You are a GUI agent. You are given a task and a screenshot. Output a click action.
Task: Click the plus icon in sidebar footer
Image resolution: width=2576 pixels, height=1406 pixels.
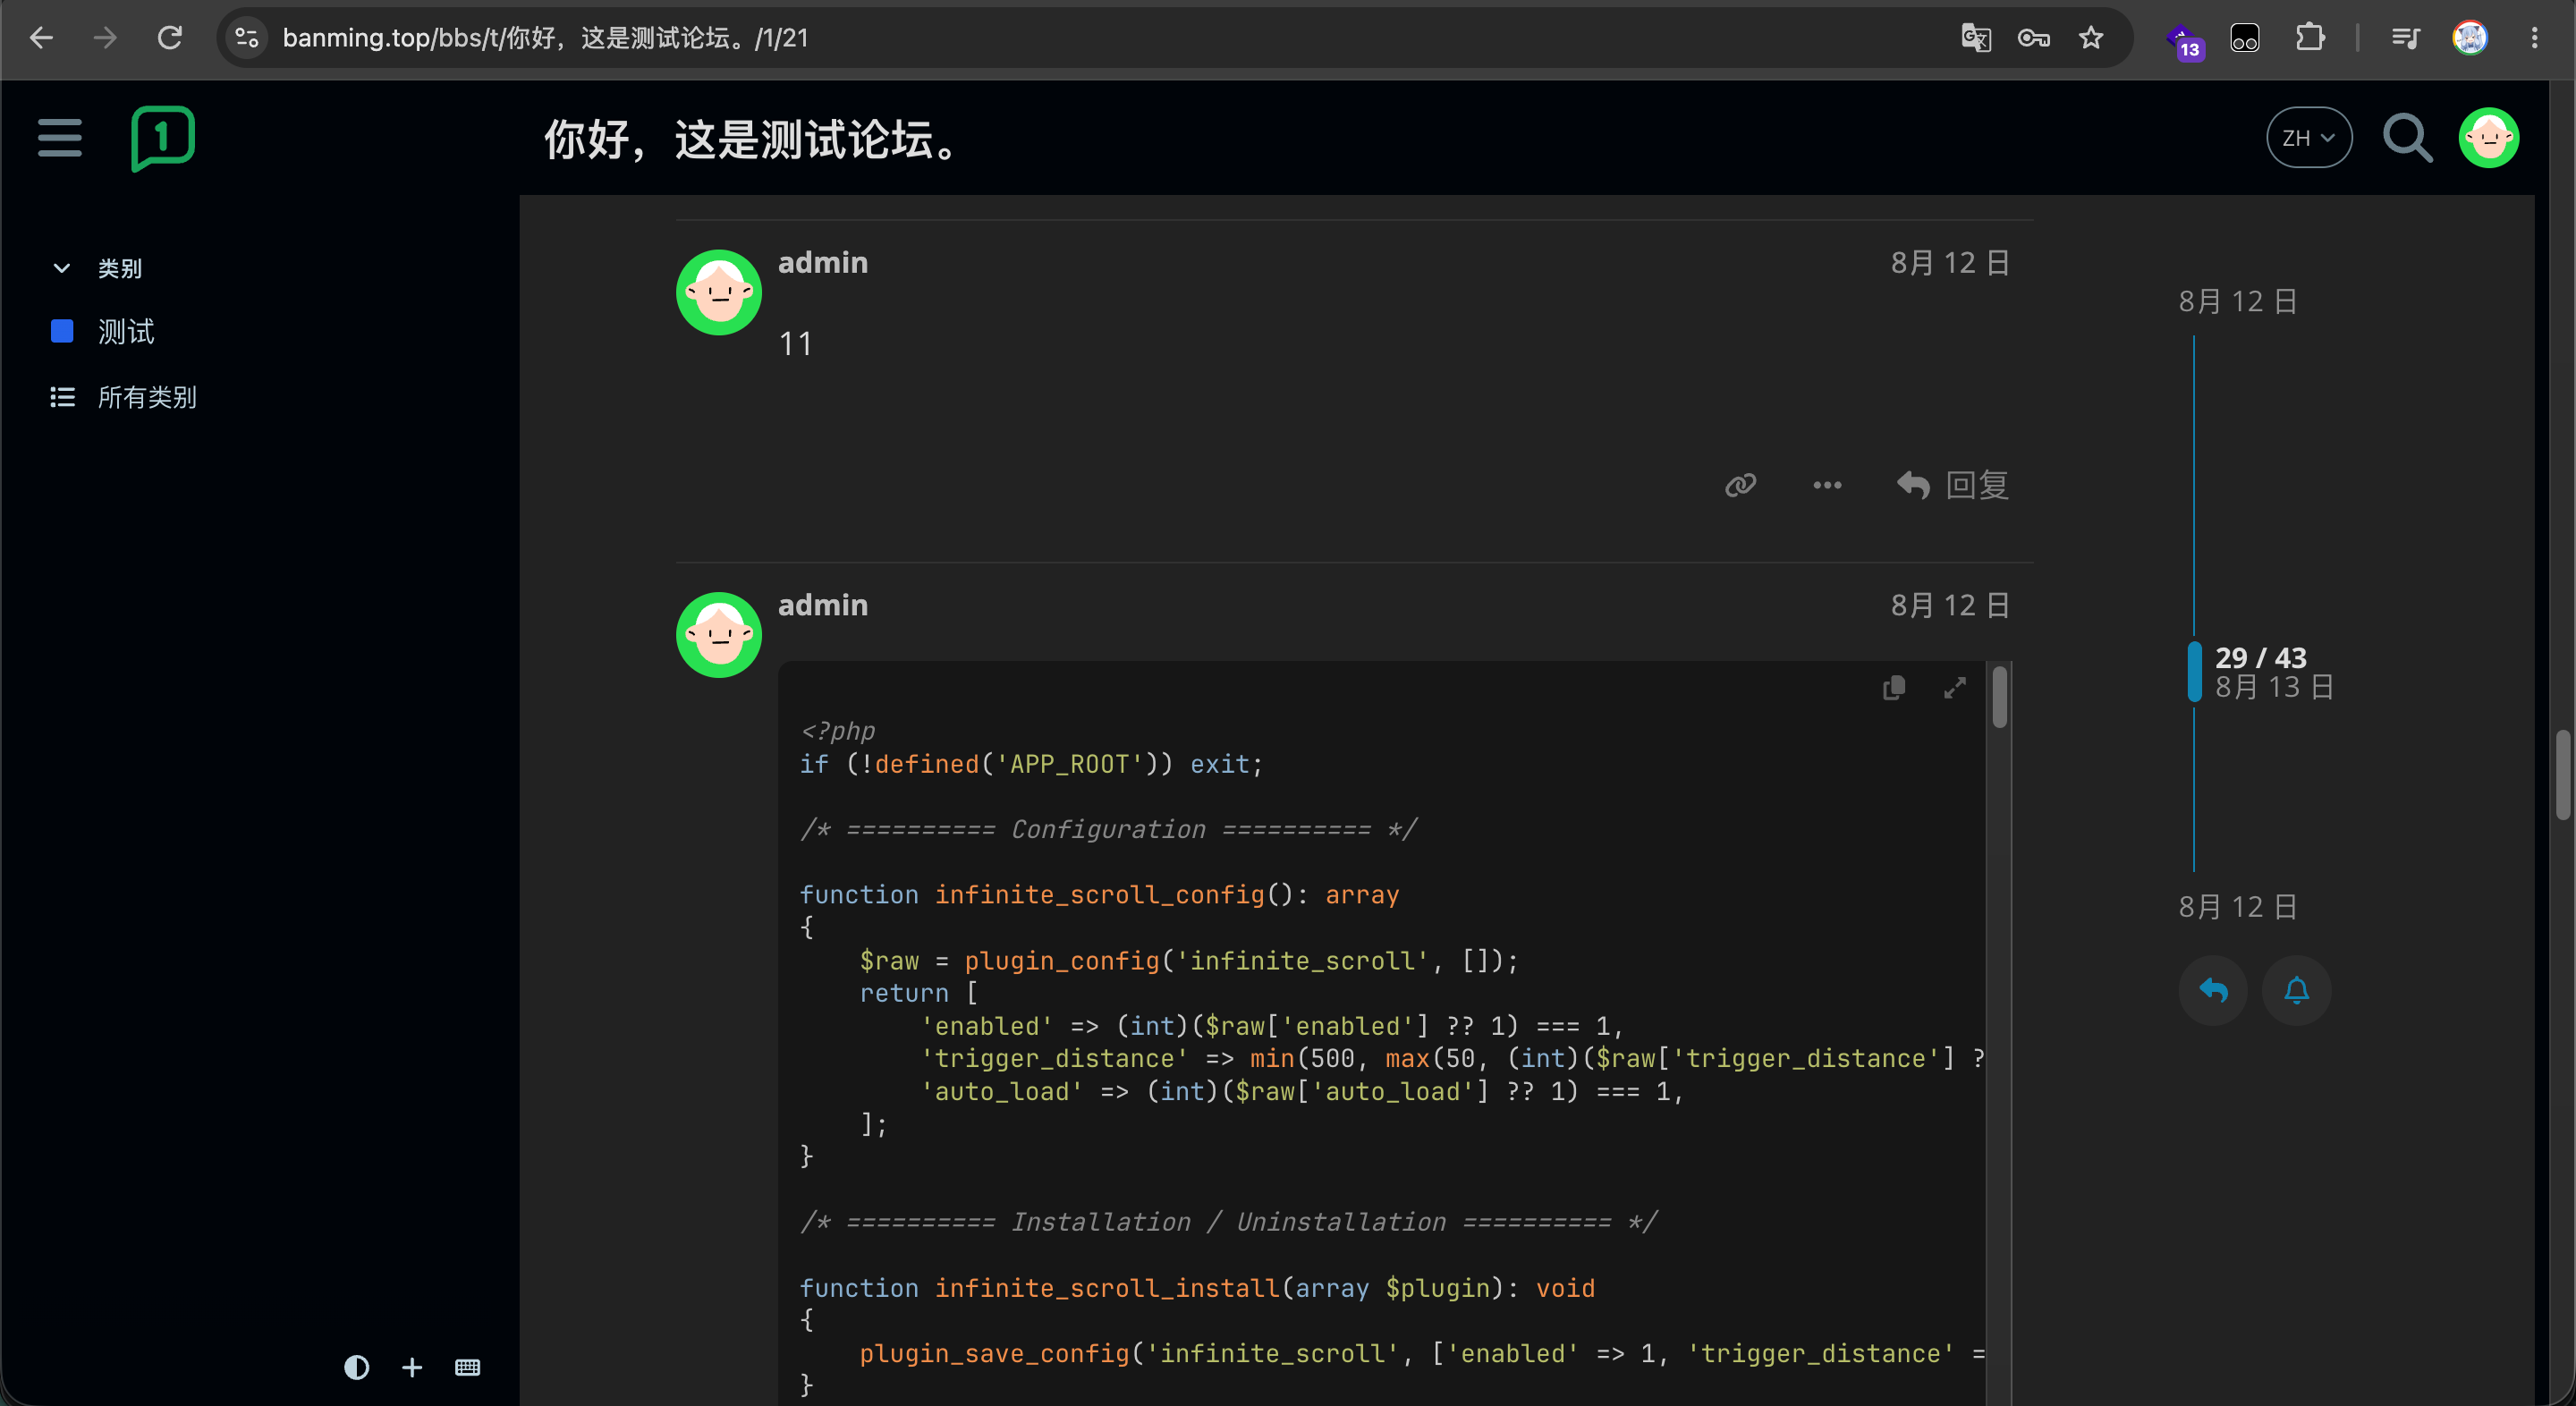pyautogui.click(x=412, y=1367)
